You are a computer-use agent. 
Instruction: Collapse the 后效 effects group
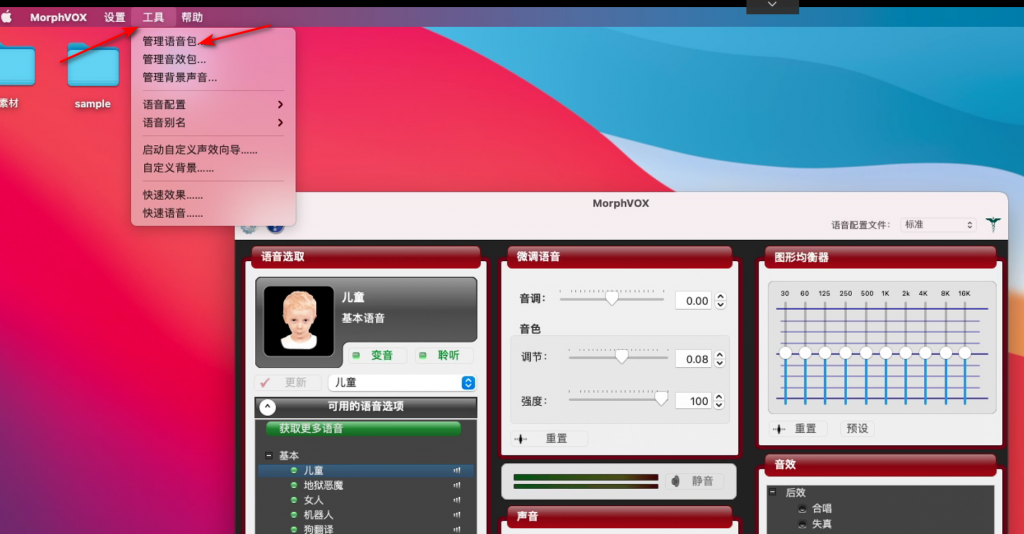pos(773,492)
